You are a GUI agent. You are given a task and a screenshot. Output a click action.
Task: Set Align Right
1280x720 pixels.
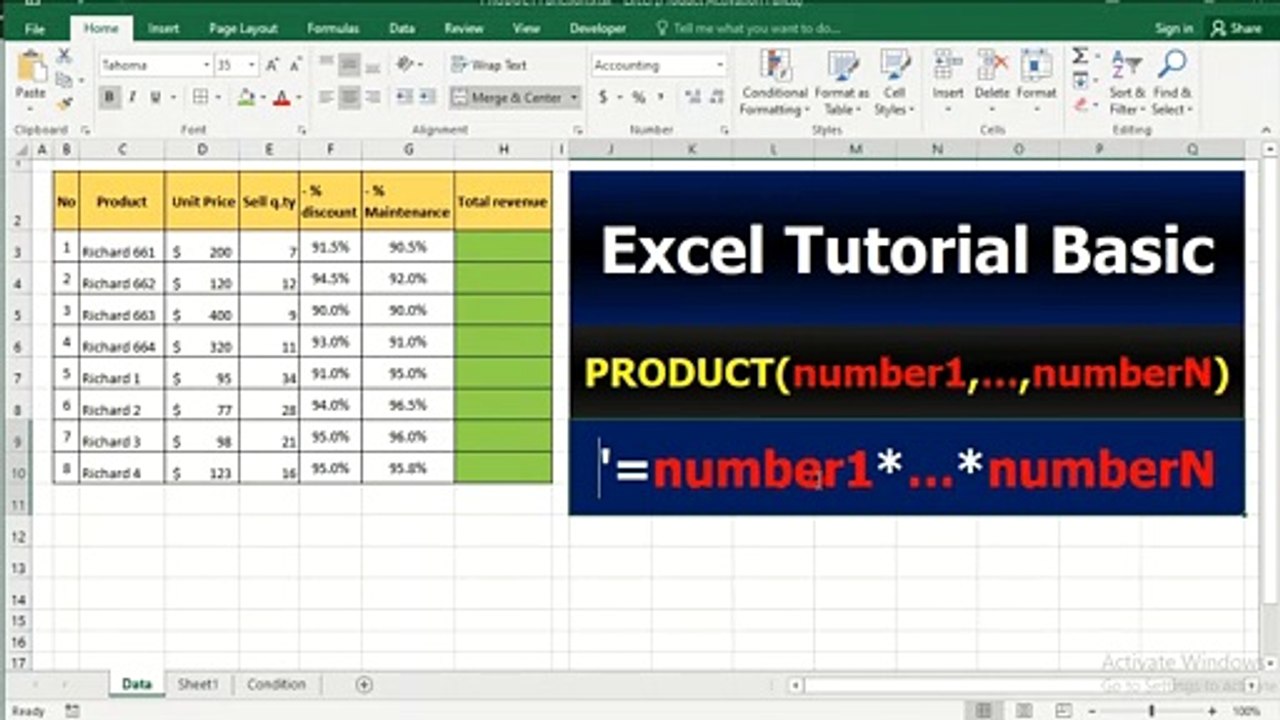coord(372,97)
